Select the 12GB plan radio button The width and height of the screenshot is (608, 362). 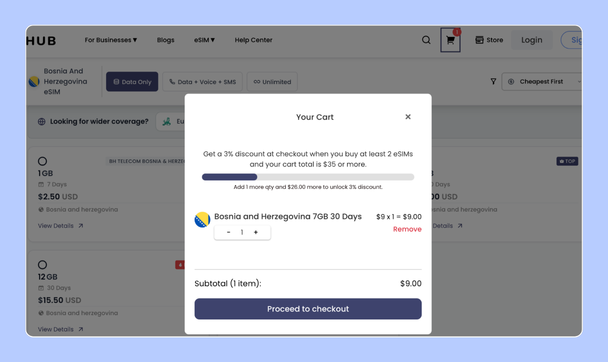point(43,265)
